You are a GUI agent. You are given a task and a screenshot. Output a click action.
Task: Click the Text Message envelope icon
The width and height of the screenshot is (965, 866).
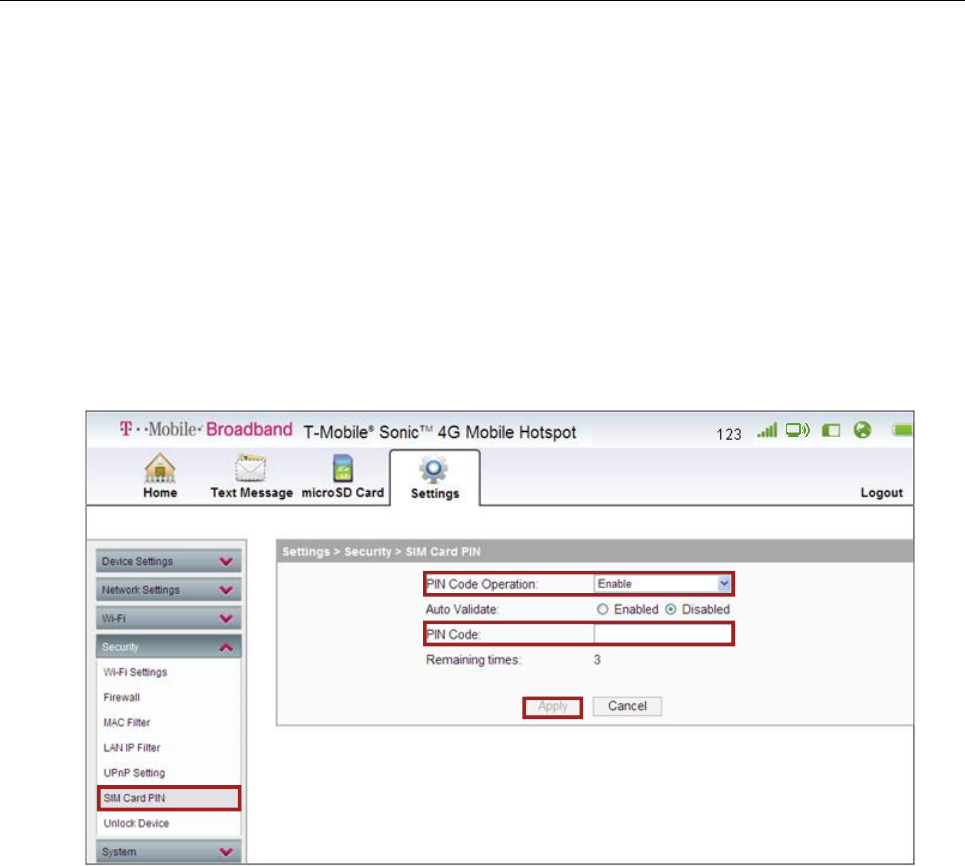tap(251, 469)
